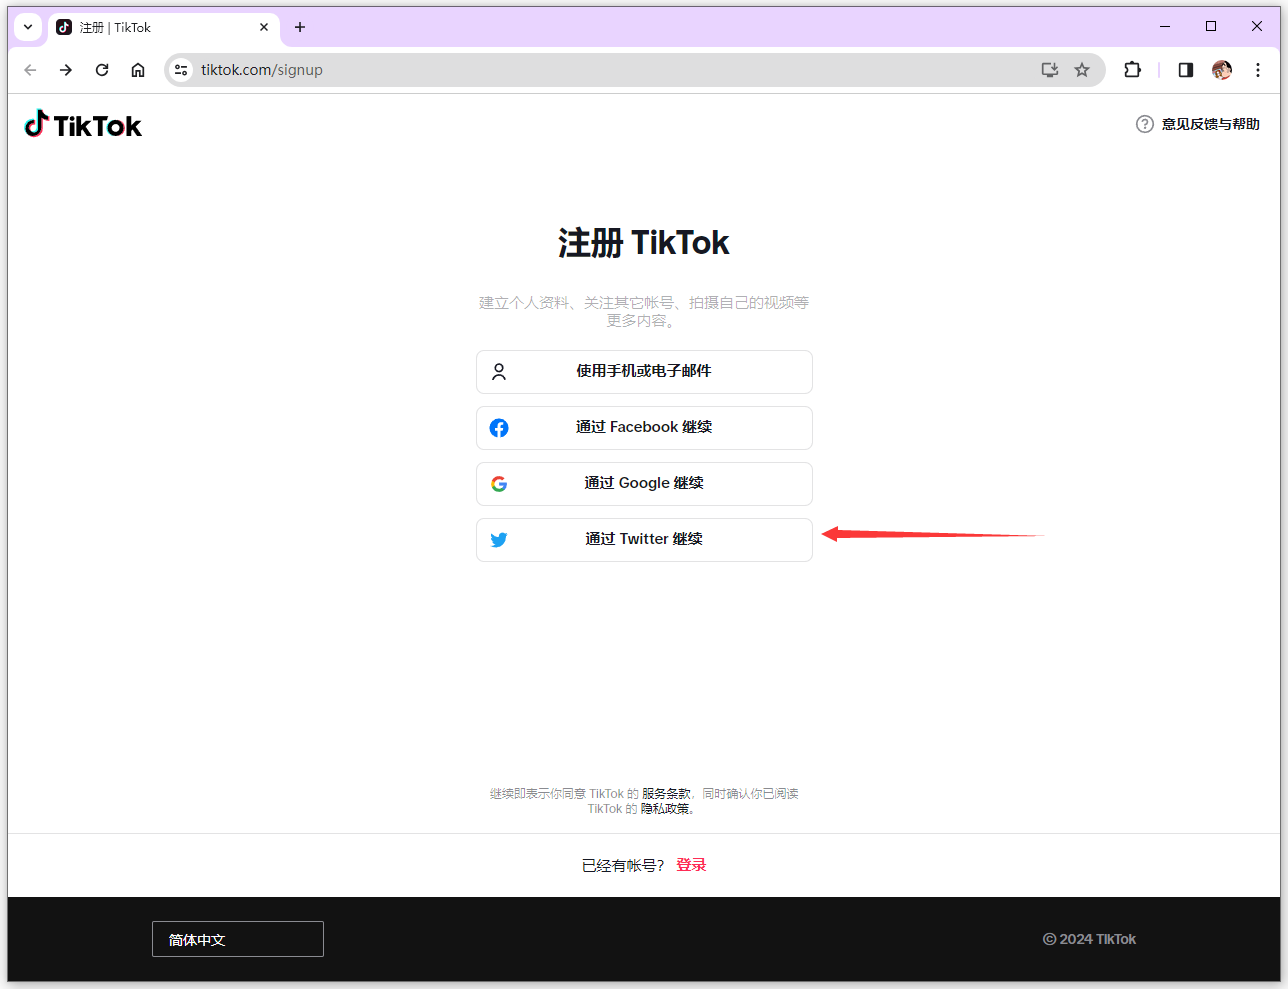The width and height of the screenshot is (1288, 989).
Task: Click the Facebook logo icon
Action: click(x=499, y=428)
